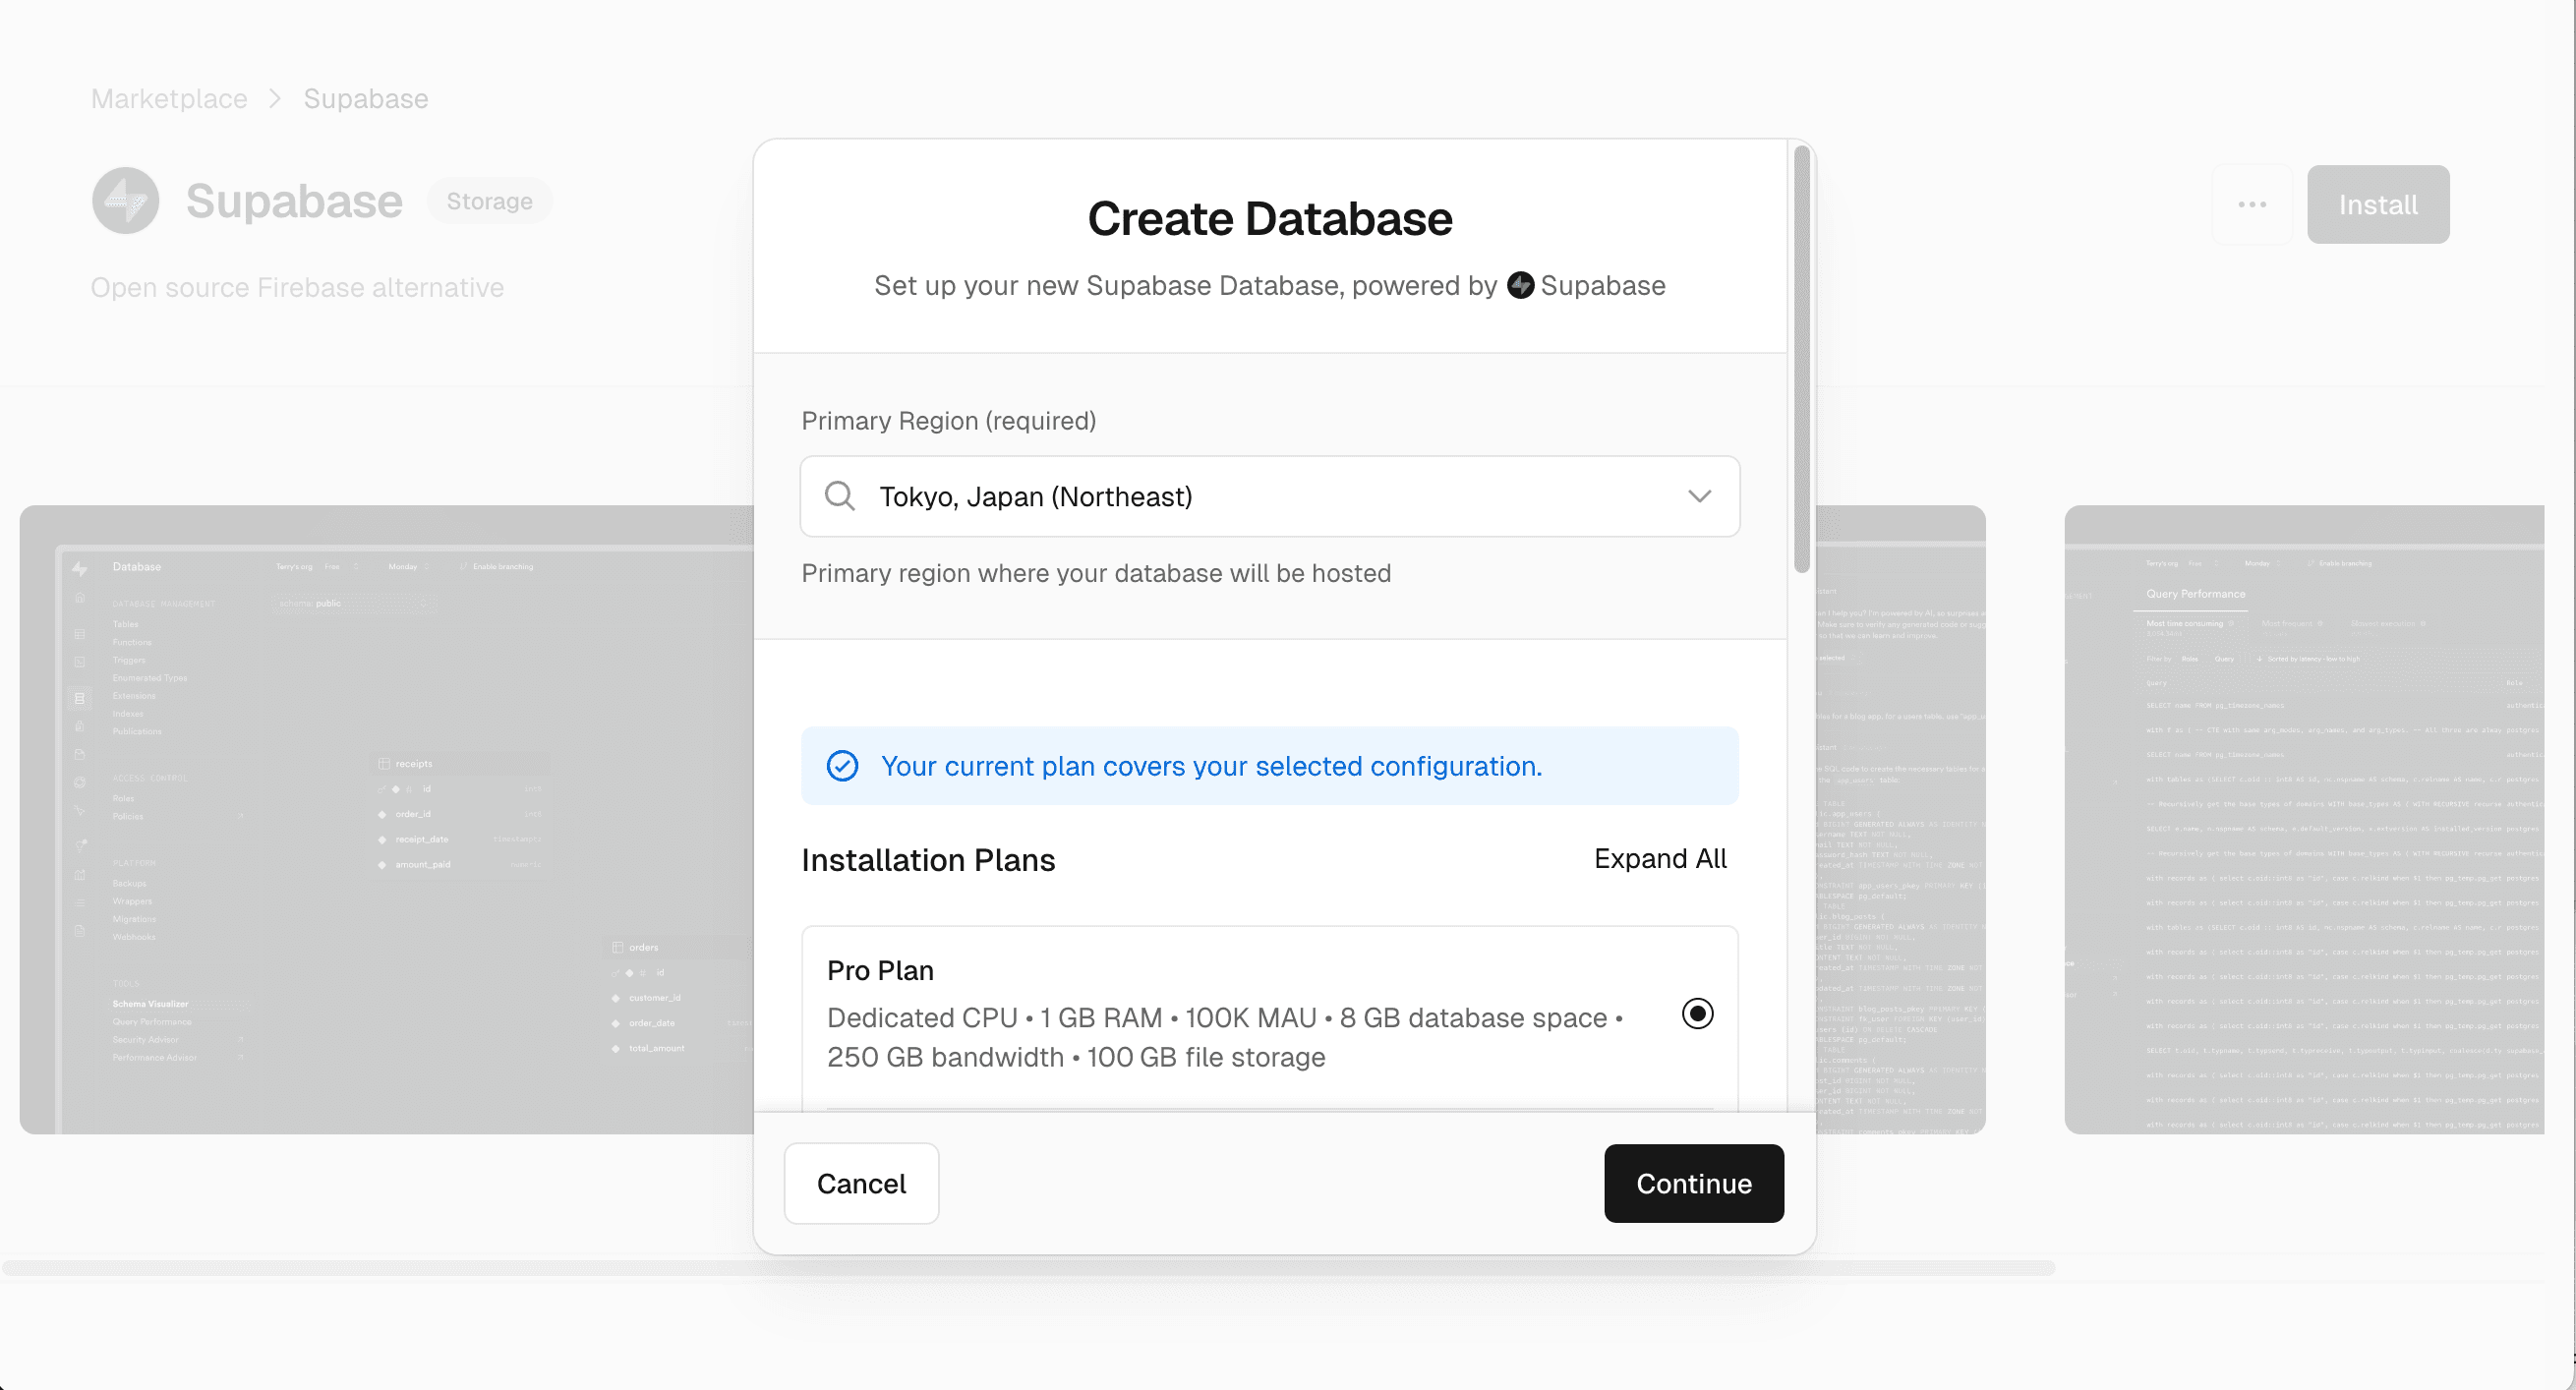The height and width of the screenshot is (1390, 2576).
Task: Click the Install button on Supabase page
Action: pyautogui.click(x=2377, y=204)
